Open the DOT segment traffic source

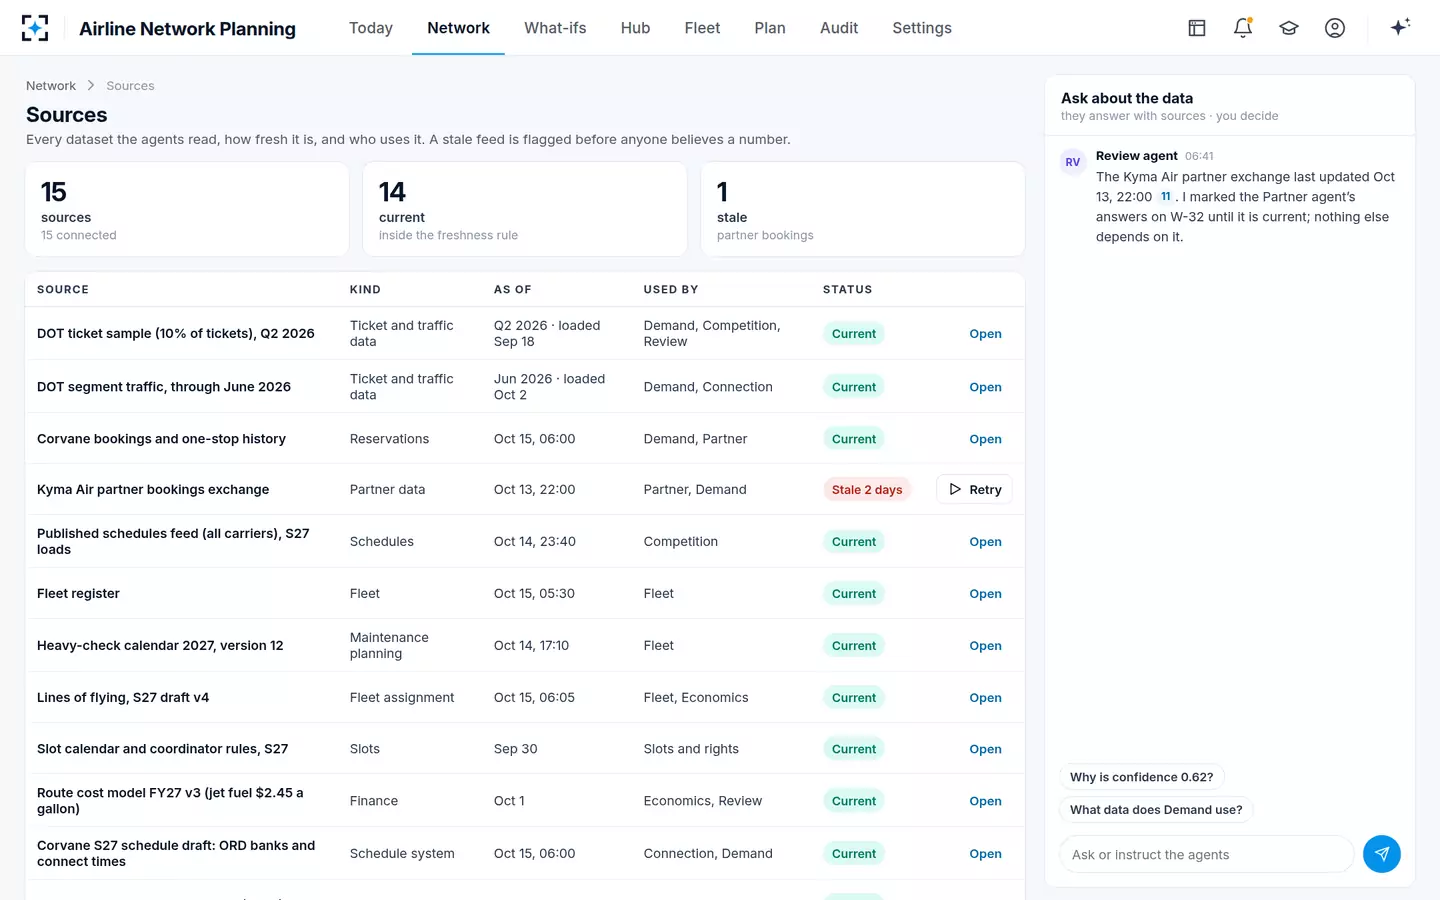click(x=985, y=387)
